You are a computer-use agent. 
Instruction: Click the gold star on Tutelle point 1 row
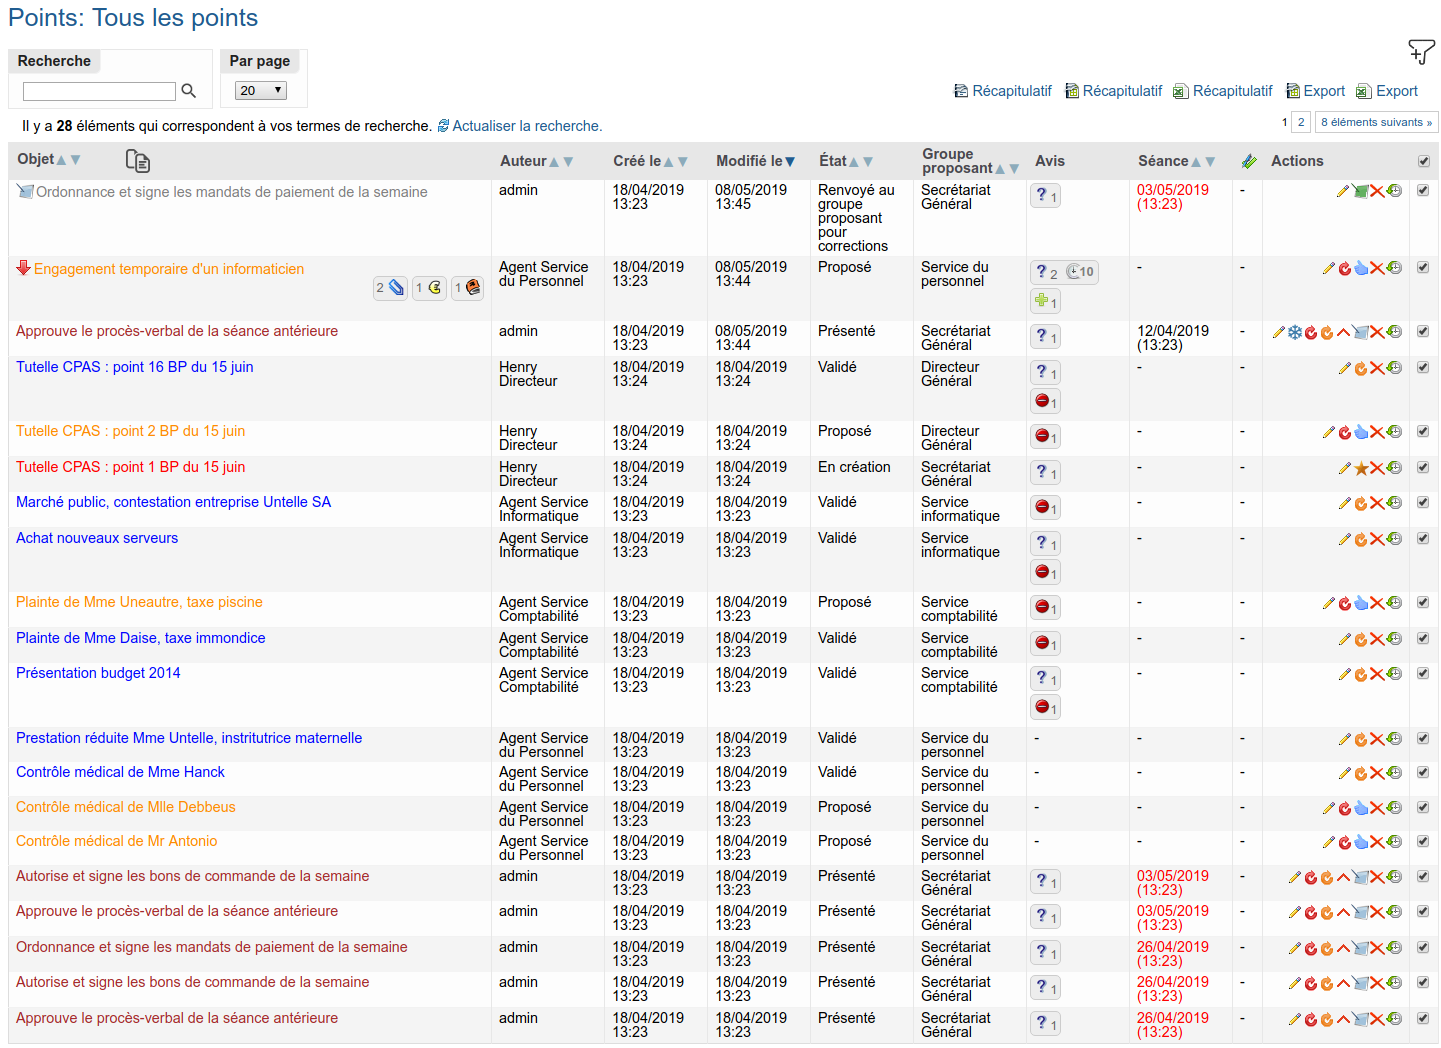coord(1361,468)
